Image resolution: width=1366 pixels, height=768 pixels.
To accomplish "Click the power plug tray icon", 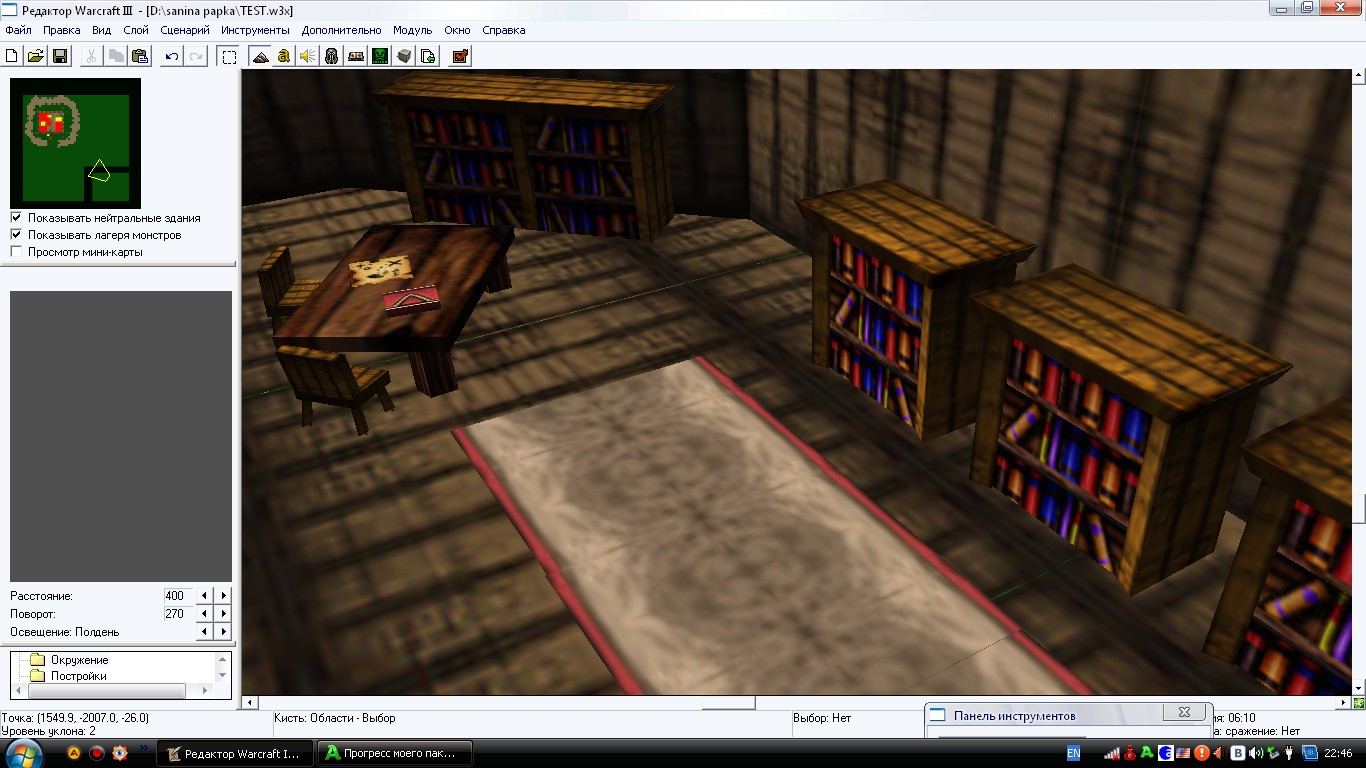I will coord(1290,753).
